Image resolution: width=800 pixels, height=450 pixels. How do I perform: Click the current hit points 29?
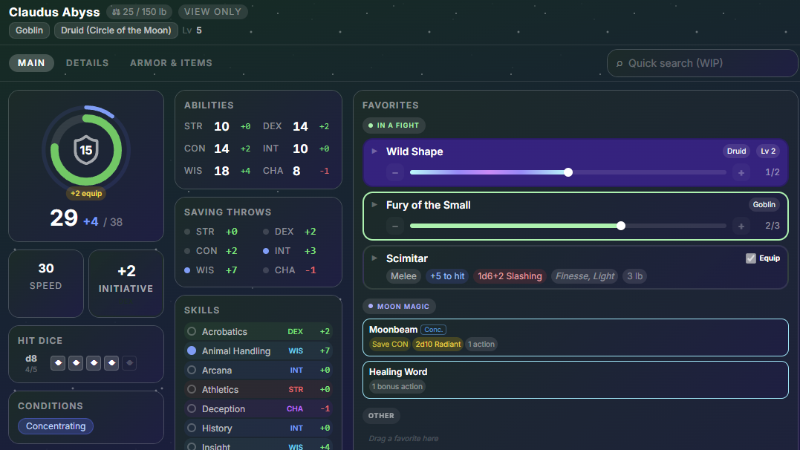click(x=64, y=218)
